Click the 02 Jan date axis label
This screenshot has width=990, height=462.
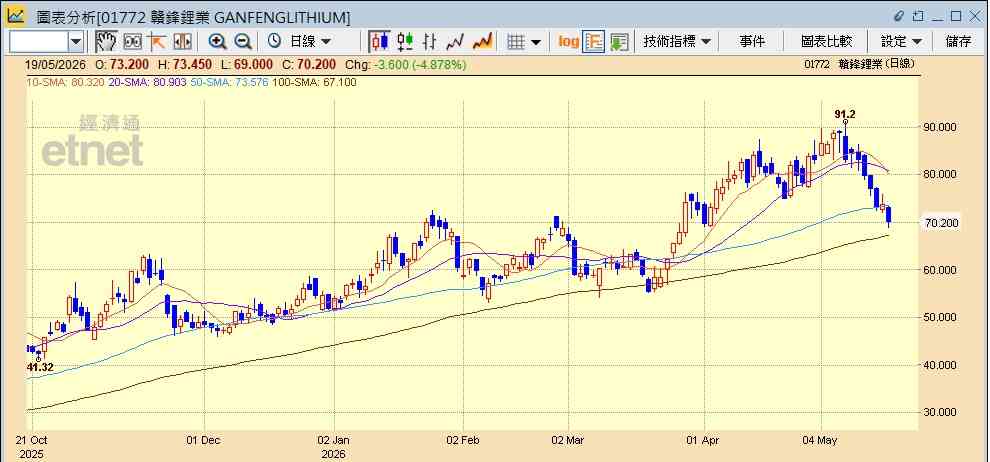point(333,440)
